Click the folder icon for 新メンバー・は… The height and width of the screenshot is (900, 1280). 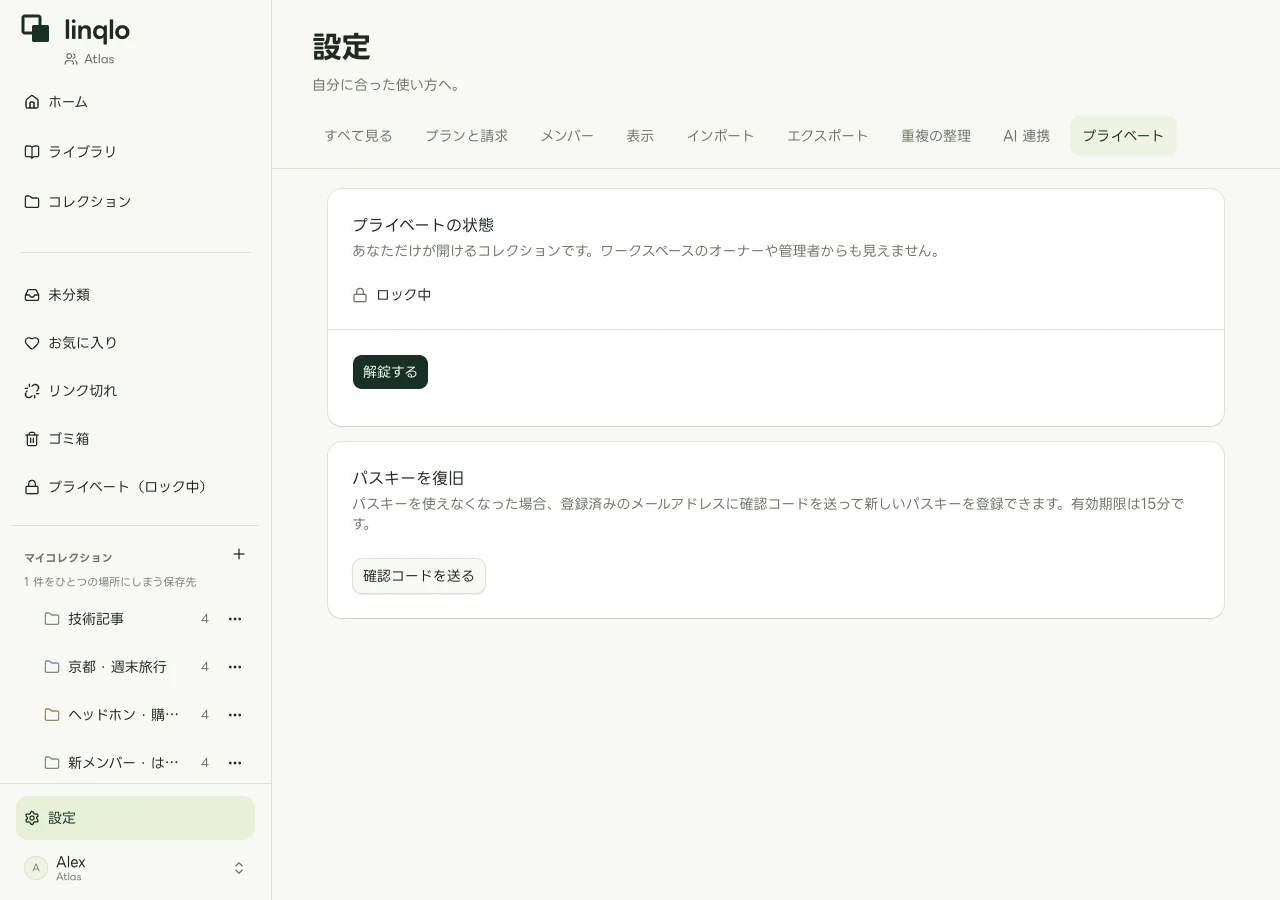(52, 763)
